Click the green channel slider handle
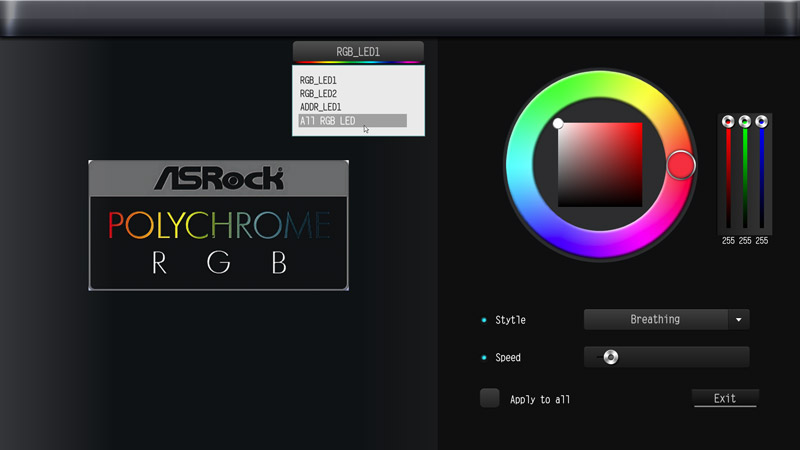The width and height of the screenshot is (800, 450). pos(745,121)
